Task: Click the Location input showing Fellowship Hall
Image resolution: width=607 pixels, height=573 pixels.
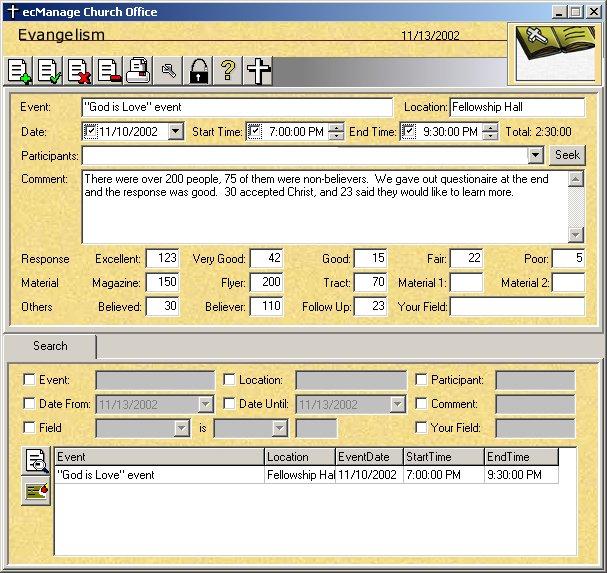Action: tap(518, 107)
